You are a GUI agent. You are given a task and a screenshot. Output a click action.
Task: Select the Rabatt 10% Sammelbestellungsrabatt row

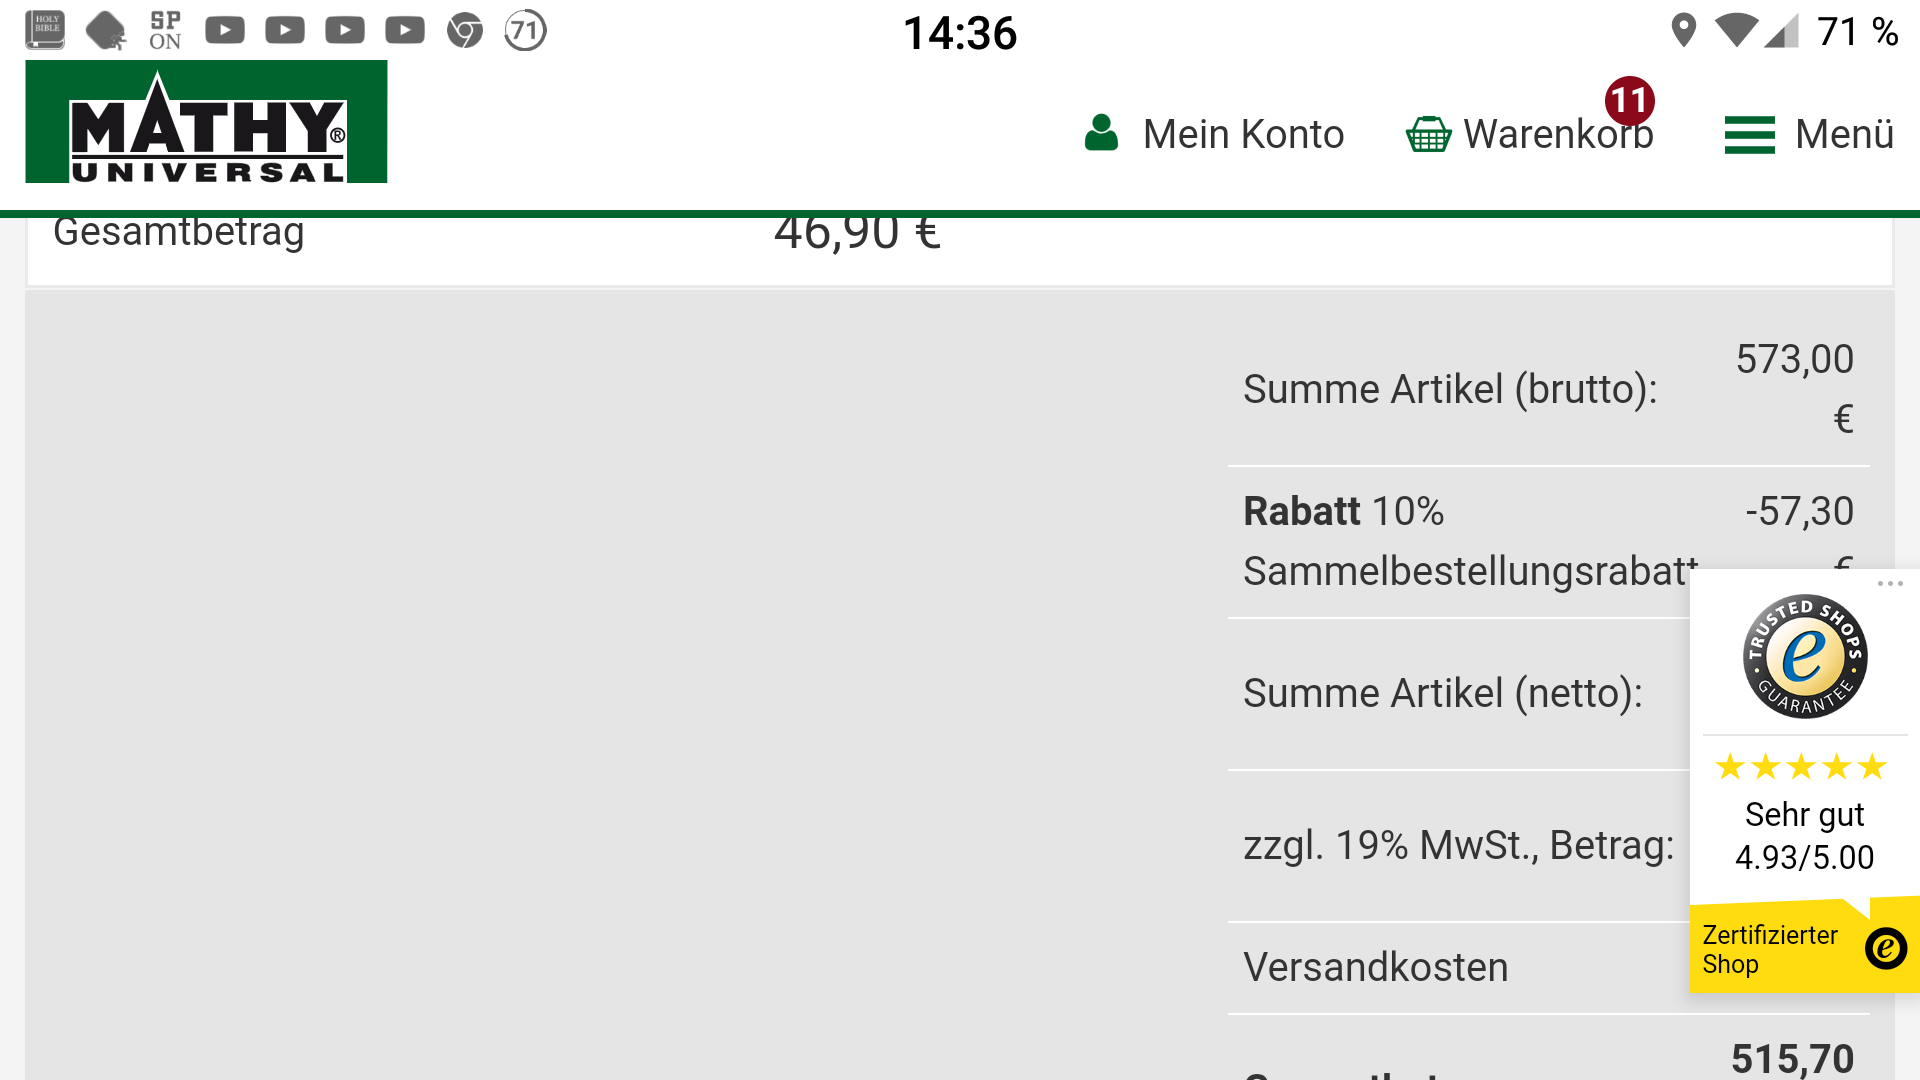pos(1470,541)
